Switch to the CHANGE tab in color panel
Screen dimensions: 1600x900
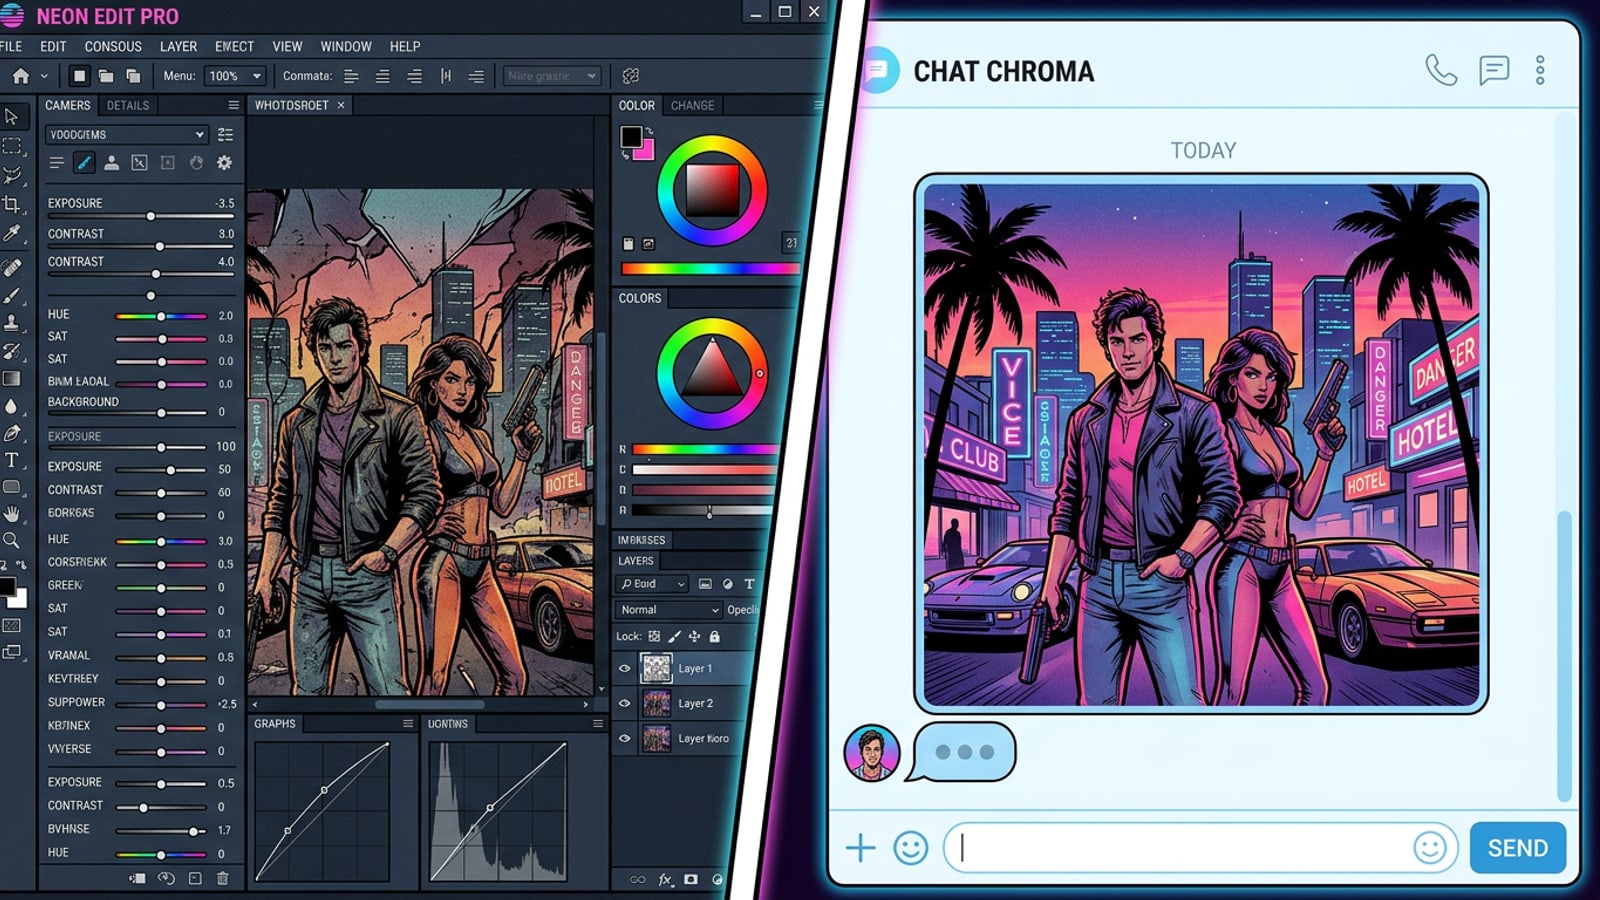point(692,105)
